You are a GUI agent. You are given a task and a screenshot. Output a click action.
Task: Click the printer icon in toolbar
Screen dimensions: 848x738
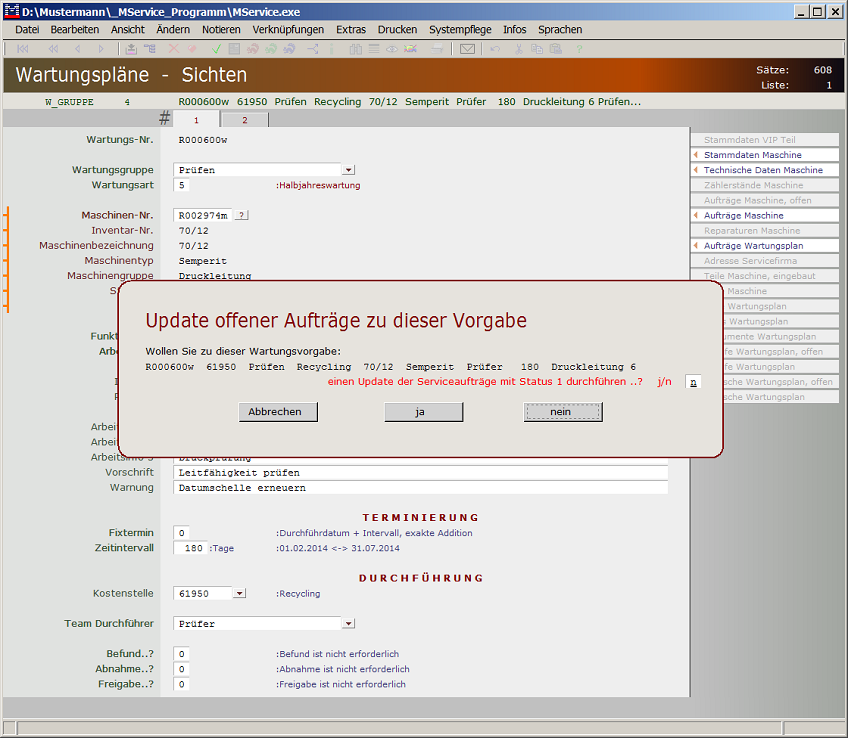pyautogui.click(x=437, y=49)
